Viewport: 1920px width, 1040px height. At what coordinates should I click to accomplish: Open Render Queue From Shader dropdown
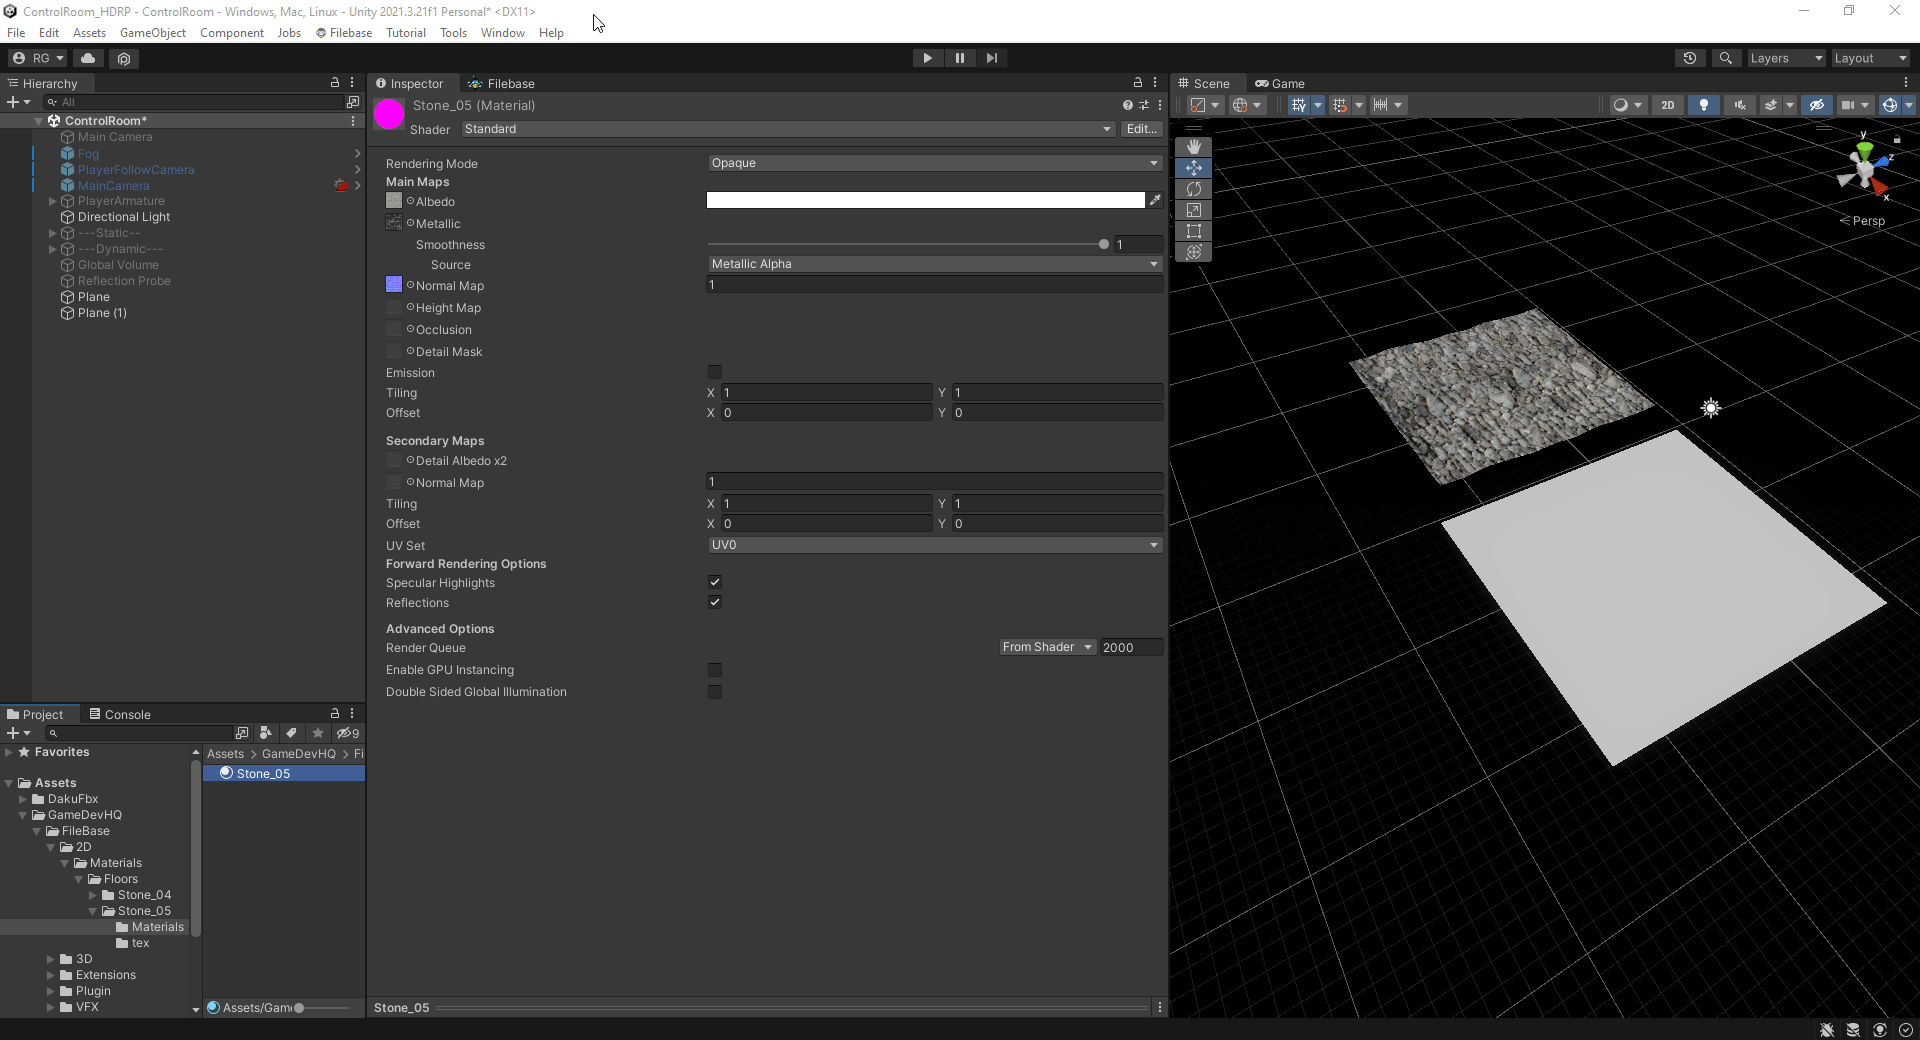click(1047, 647)
